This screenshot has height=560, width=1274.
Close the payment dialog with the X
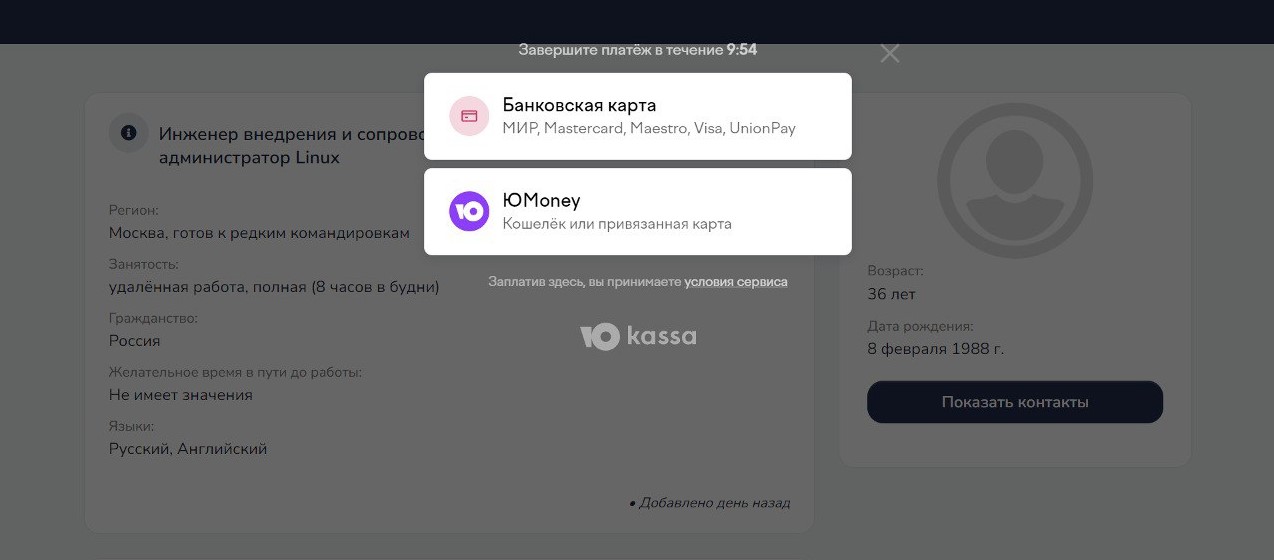(890, 53)
